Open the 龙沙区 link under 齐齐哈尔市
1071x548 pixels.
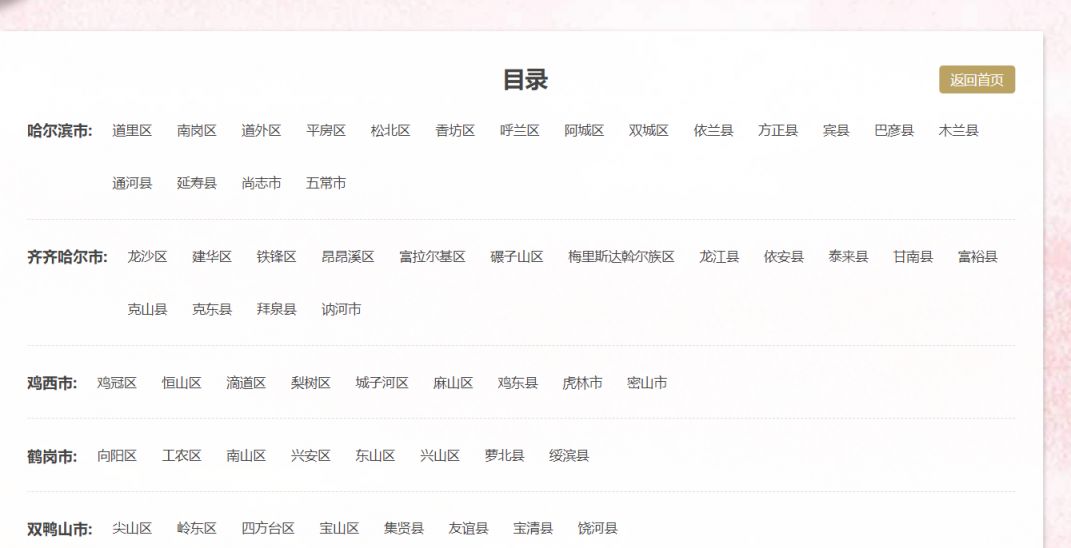(147, 257)
